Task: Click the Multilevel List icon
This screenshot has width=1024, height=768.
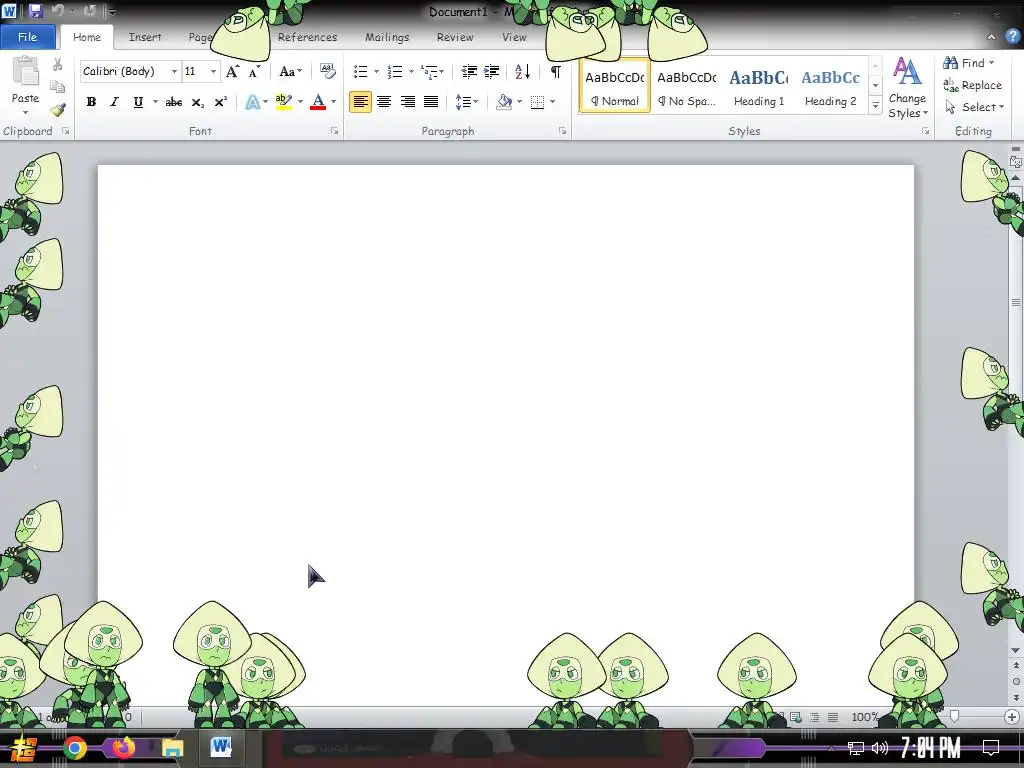Action: coord(429,71)
